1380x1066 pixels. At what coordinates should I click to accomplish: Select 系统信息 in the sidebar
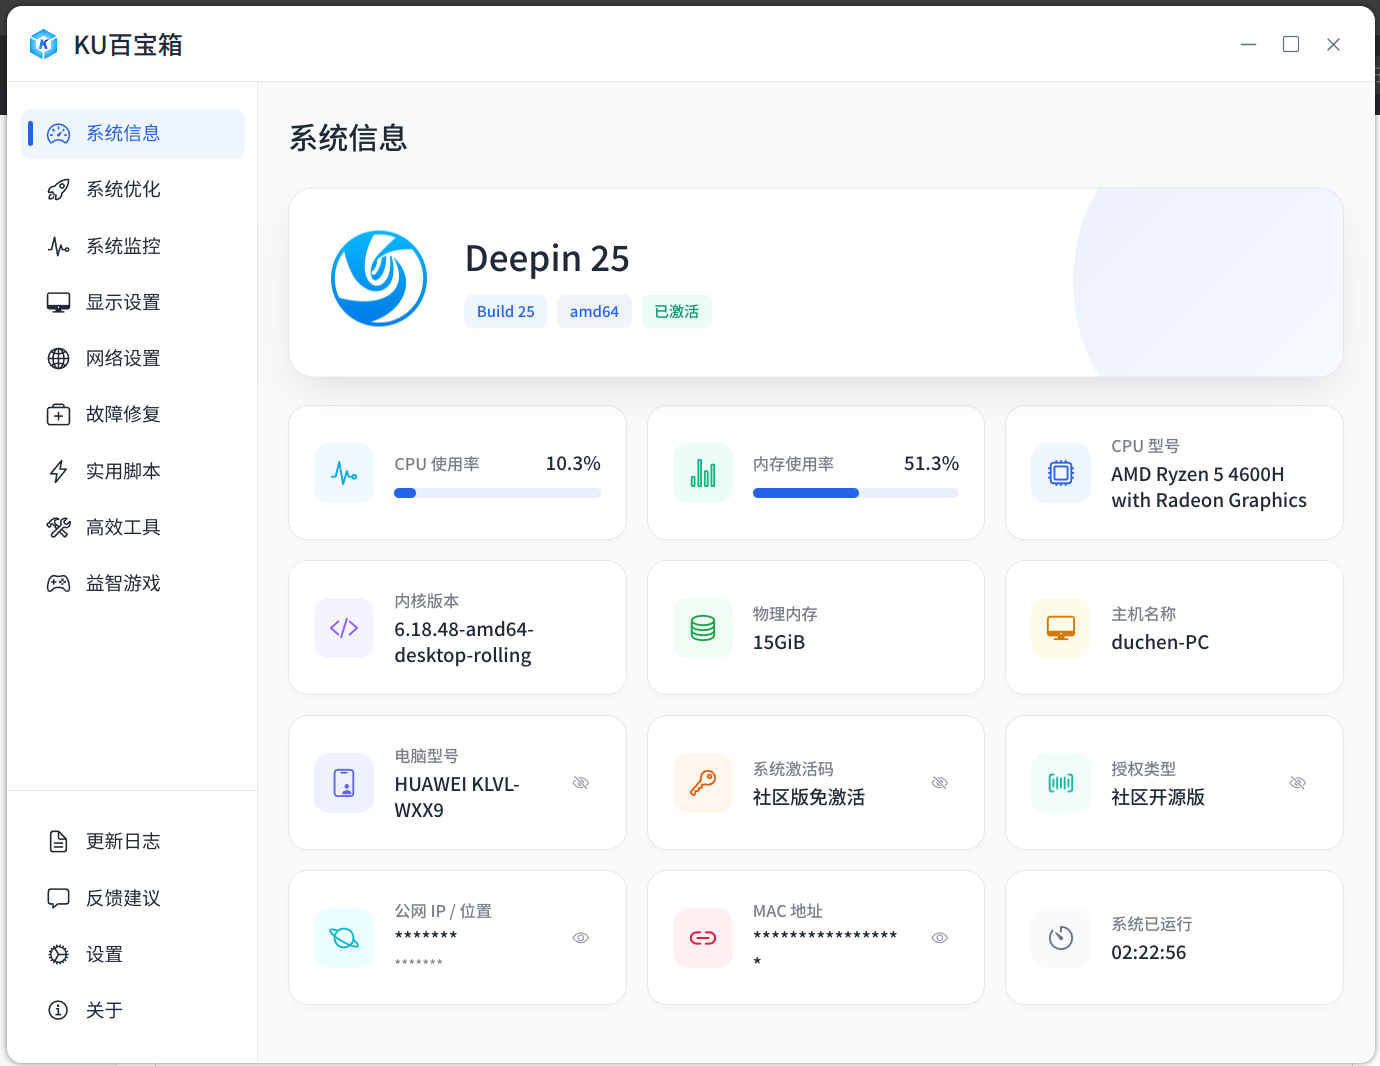pyautogui.click(x=133, y=134)
